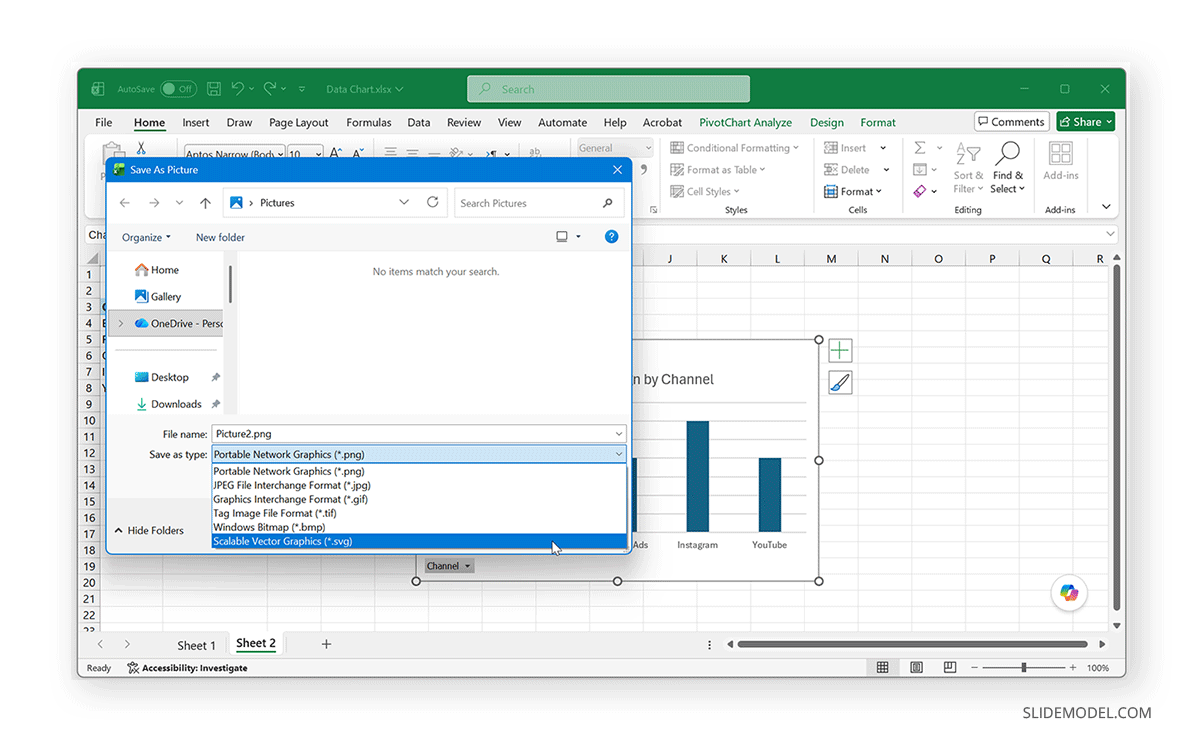This screenshot has width=1200, height=743.
Task: Open the change view dropdown in dialog
Action: [578, 237]
